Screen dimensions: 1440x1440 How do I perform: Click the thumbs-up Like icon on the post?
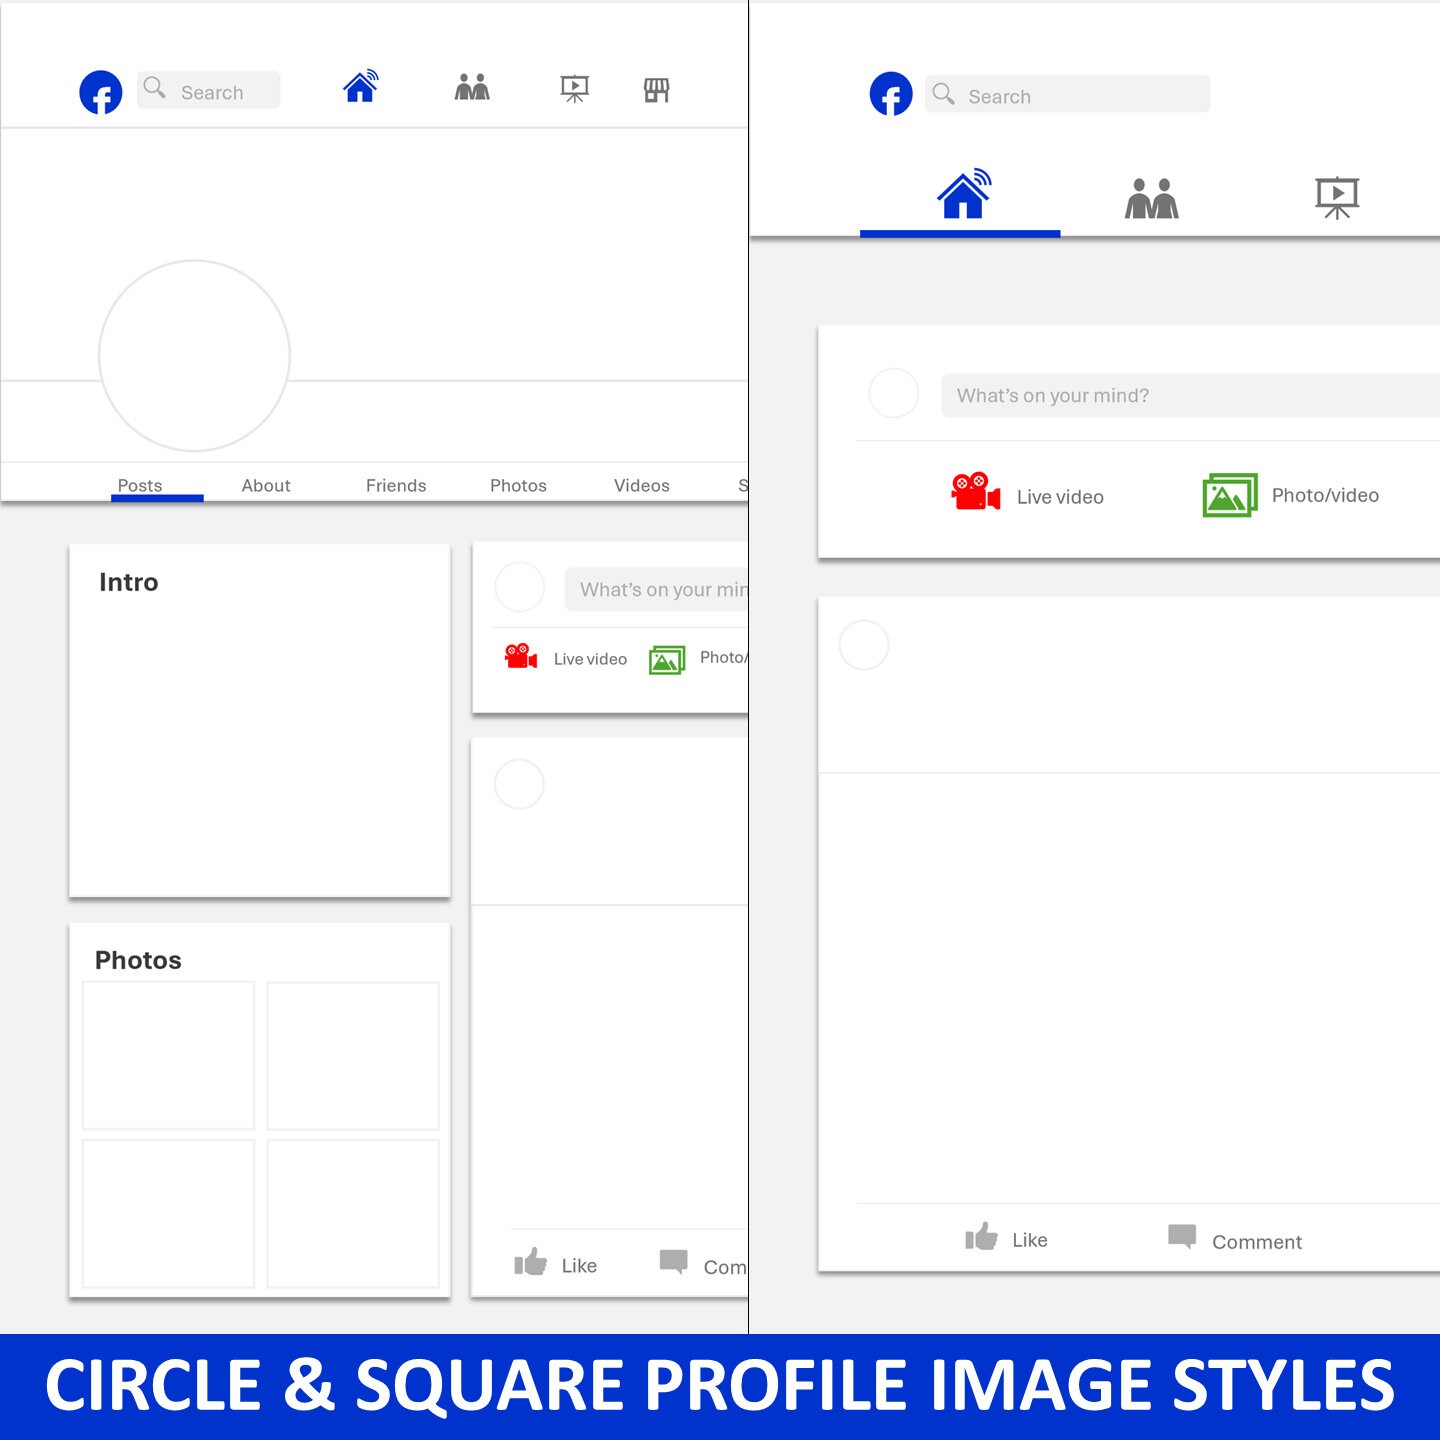pos(982,1237)
